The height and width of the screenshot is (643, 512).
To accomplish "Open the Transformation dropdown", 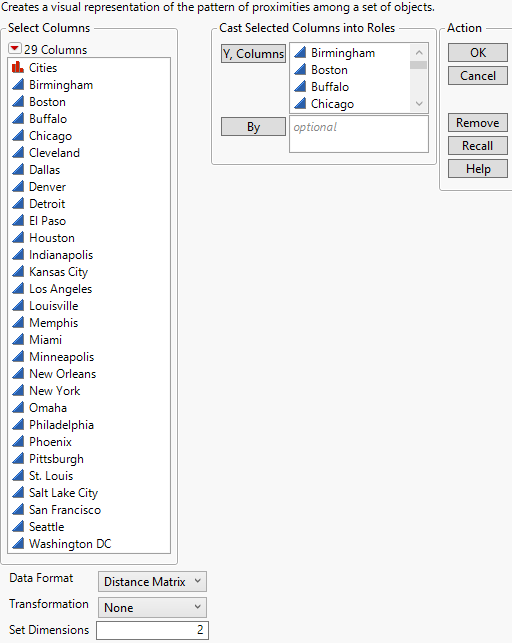I will [x=152, y=607].
